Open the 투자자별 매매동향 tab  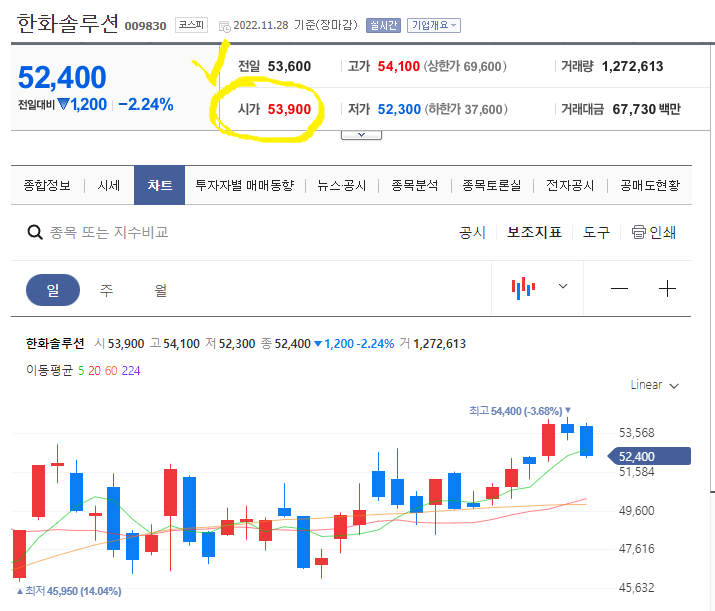click(x=245, y=186)
